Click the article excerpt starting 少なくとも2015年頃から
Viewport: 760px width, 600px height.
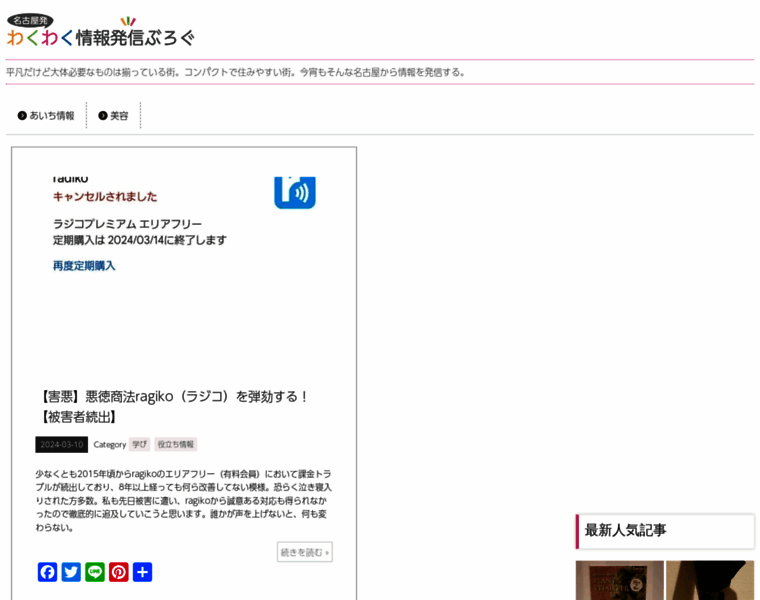184,500
